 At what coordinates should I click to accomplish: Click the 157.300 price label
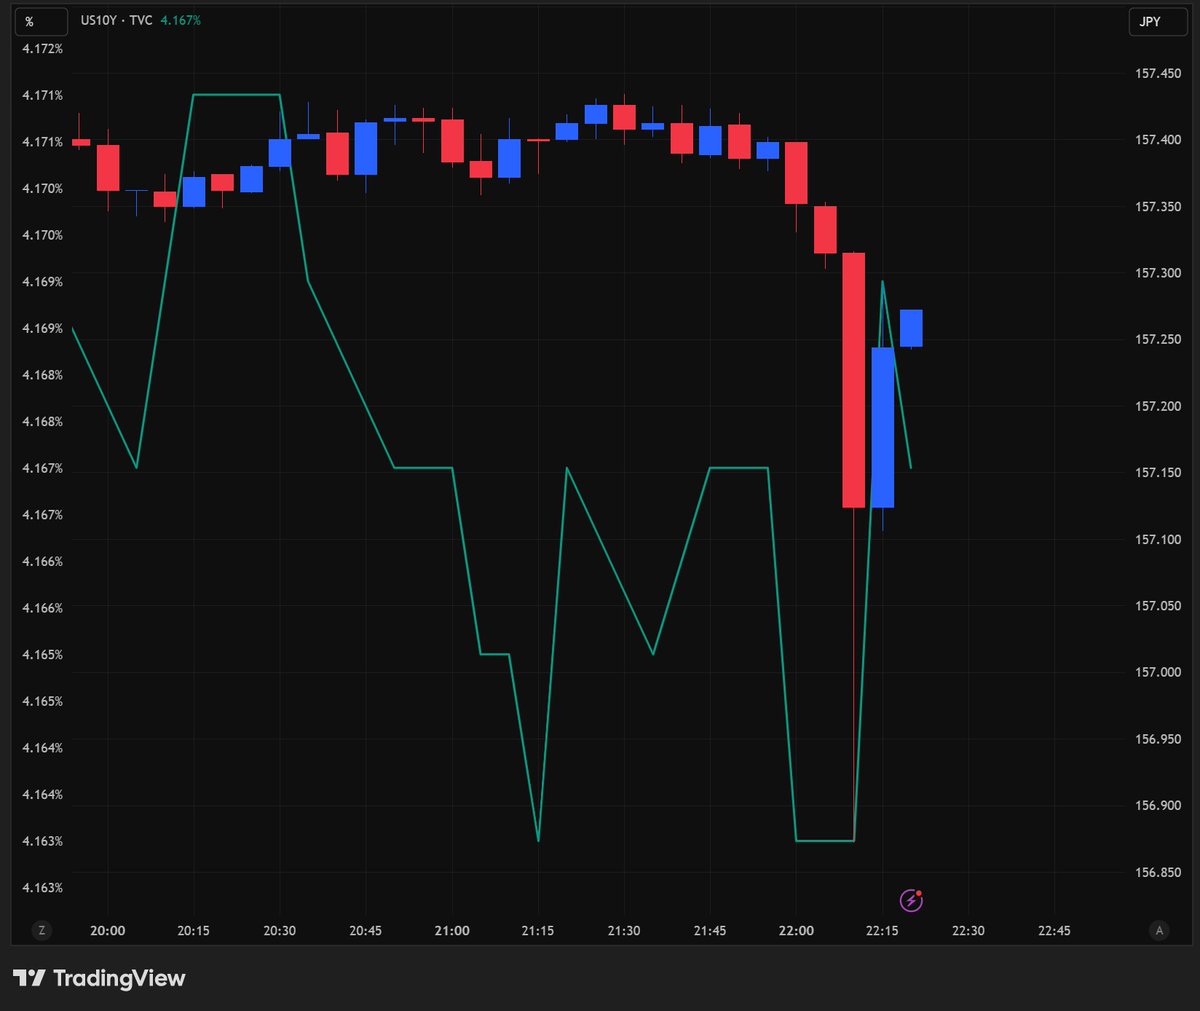click(1158, 273)
